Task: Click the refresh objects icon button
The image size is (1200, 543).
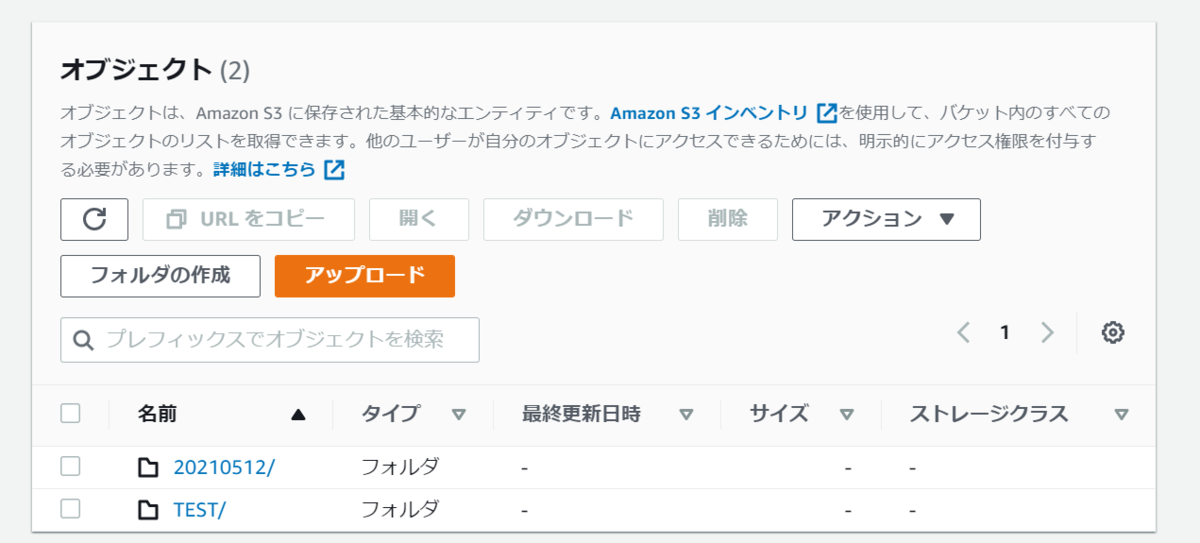Action: [94, 219]
